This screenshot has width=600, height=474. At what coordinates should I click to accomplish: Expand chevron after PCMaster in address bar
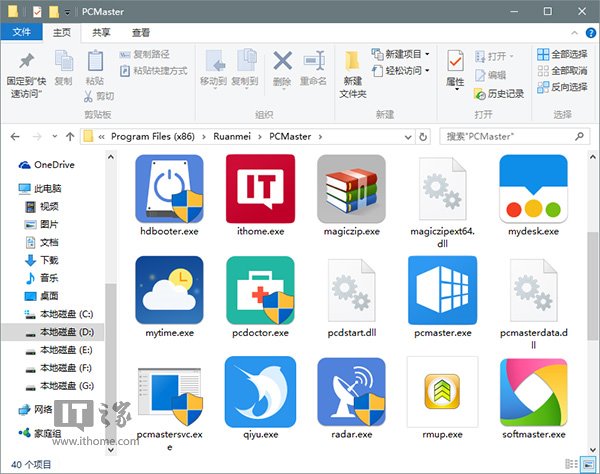(x=320, y=137)
